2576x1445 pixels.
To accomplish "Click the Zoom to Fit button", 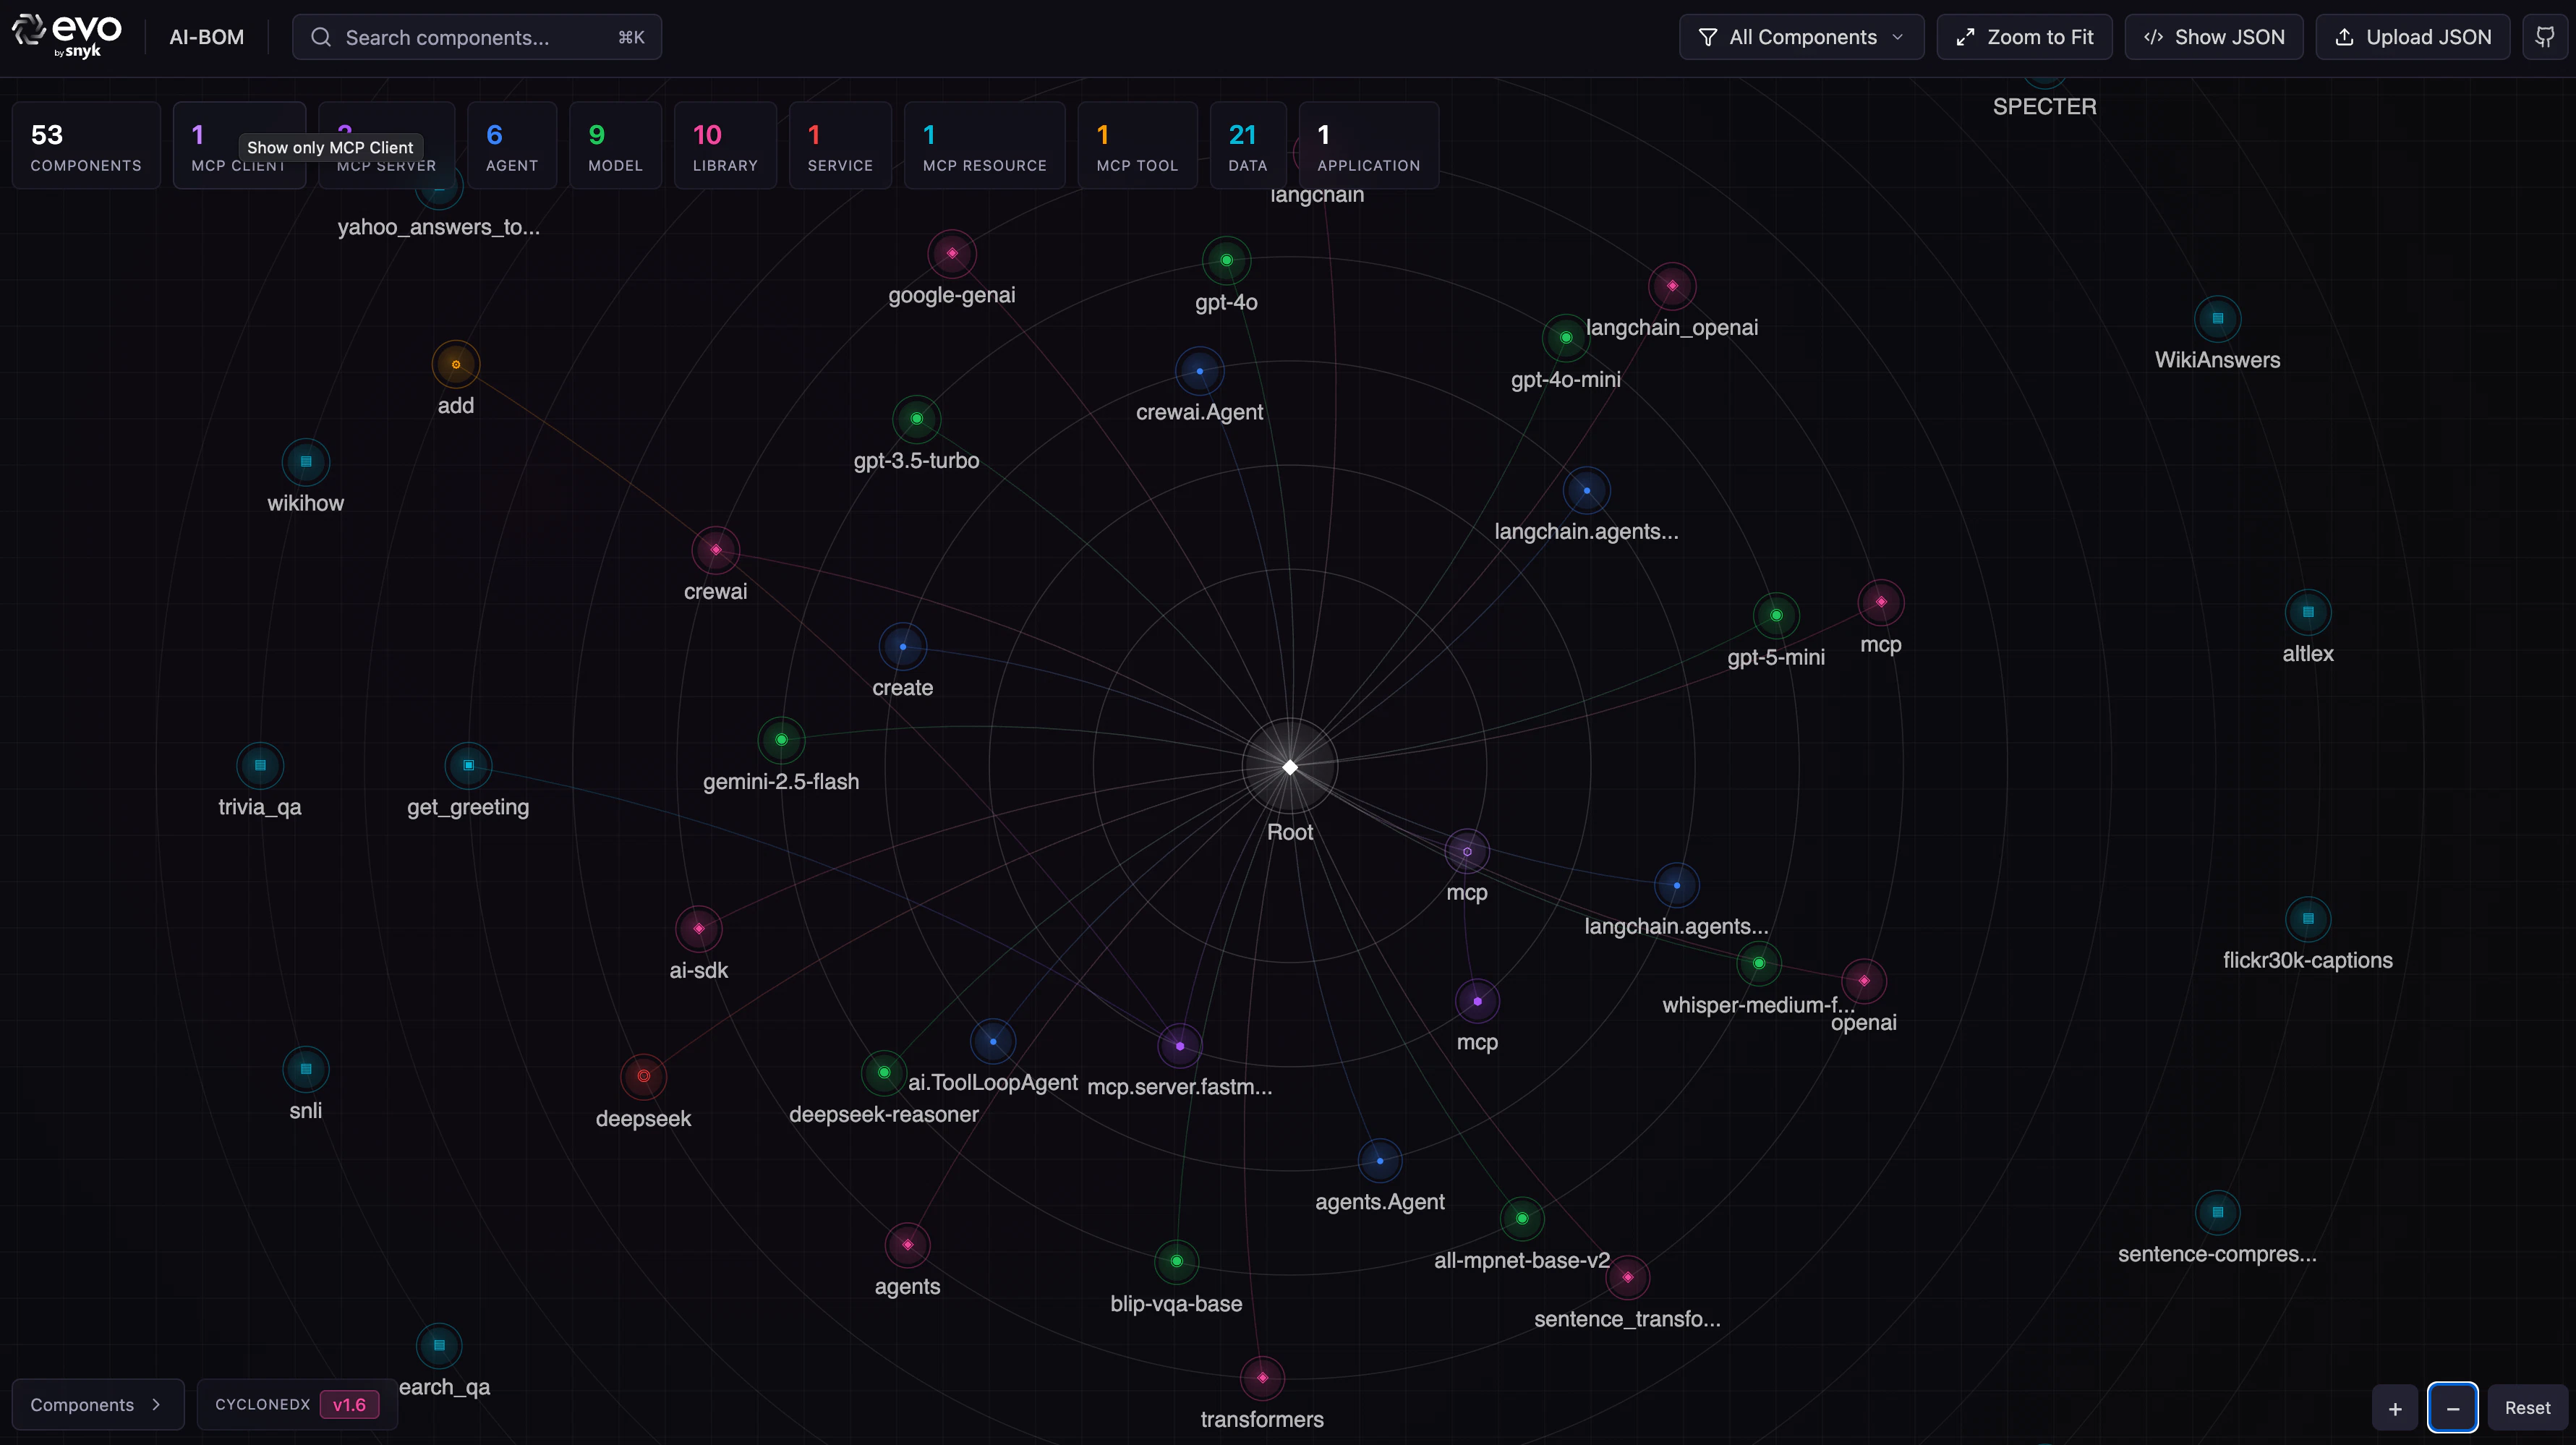I will point(2024,37).
